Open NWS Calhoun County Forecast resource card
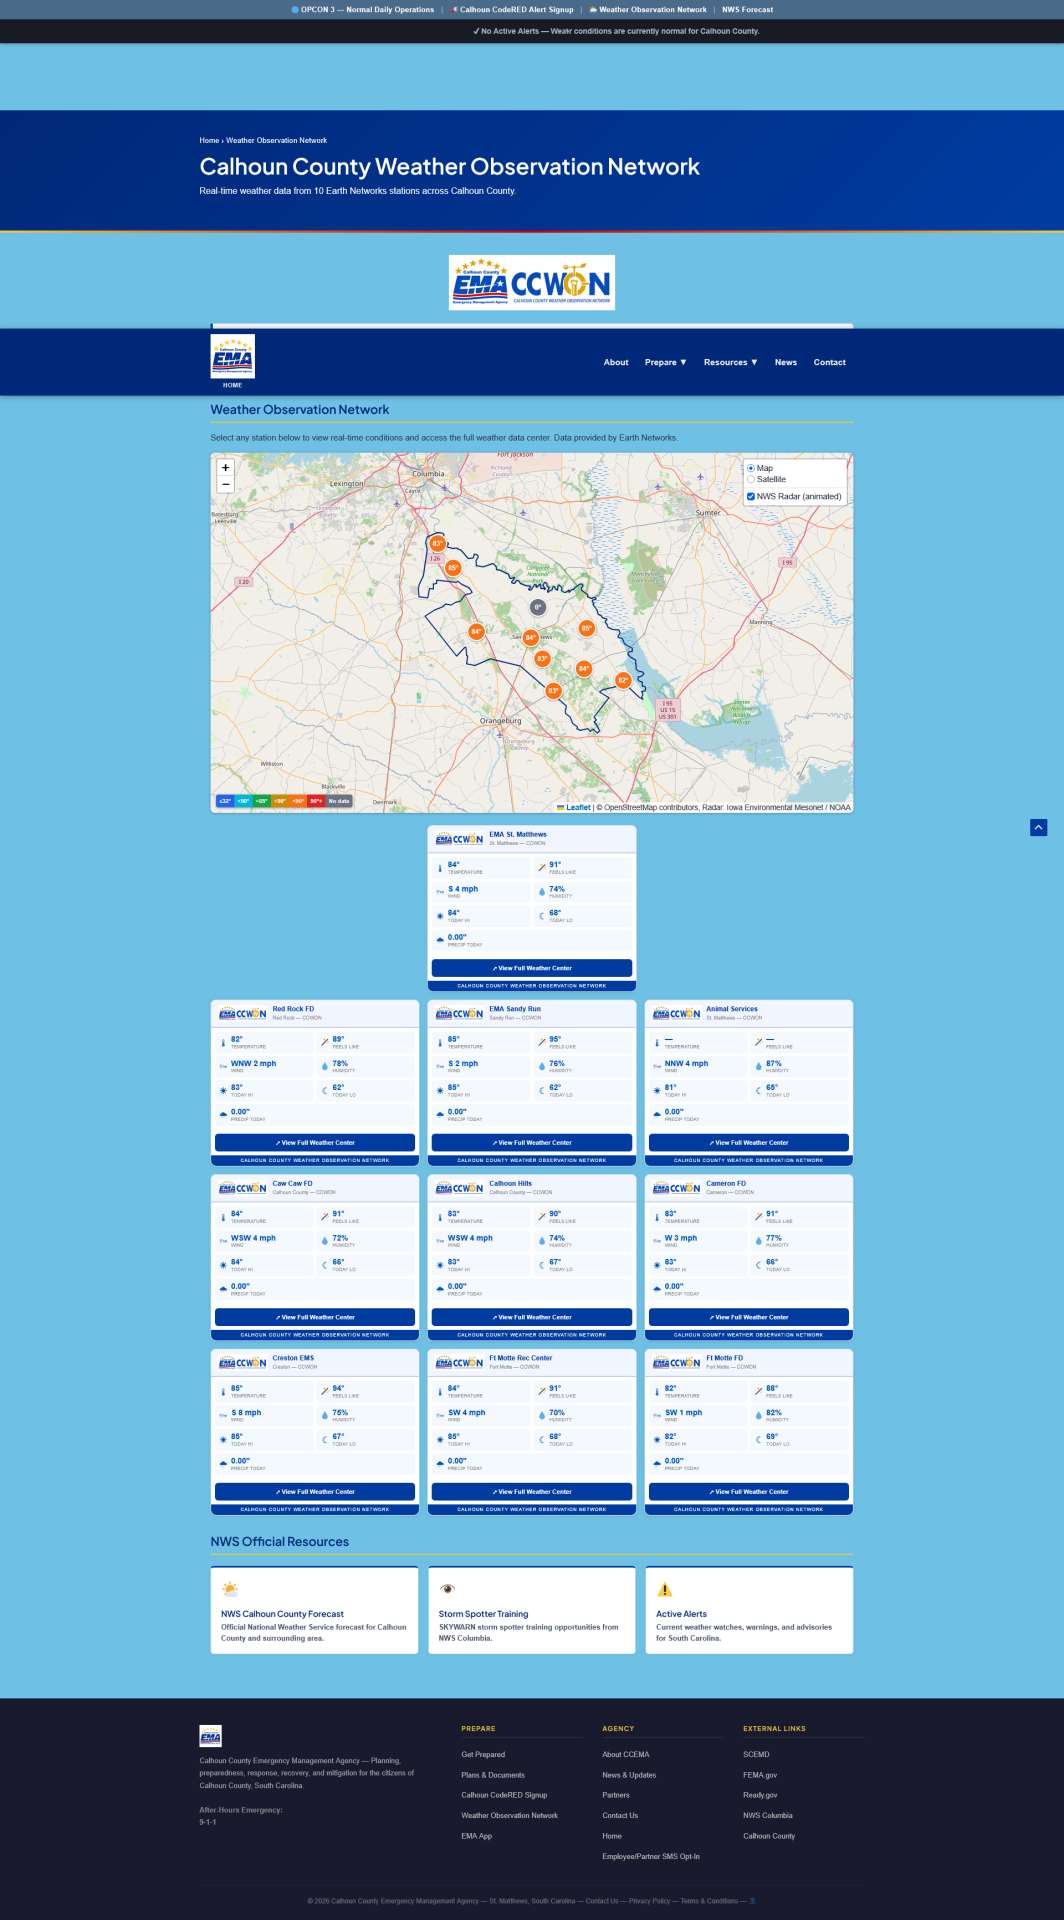The height and width of the screenshot is (1920, 1064). (x=315, y=1610)
